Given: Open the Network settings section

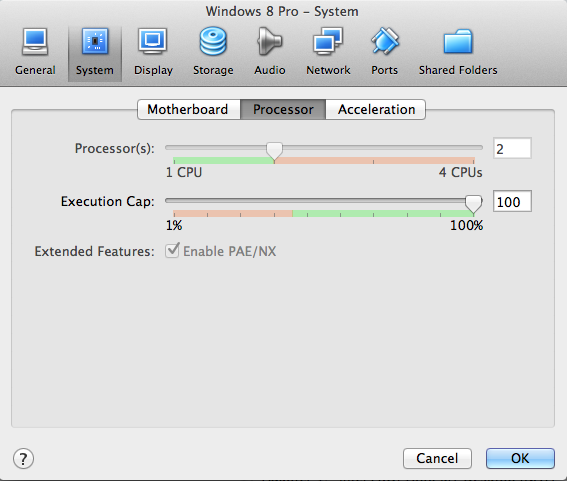Looking at the screenshot, I should click(x=328, y=51).
